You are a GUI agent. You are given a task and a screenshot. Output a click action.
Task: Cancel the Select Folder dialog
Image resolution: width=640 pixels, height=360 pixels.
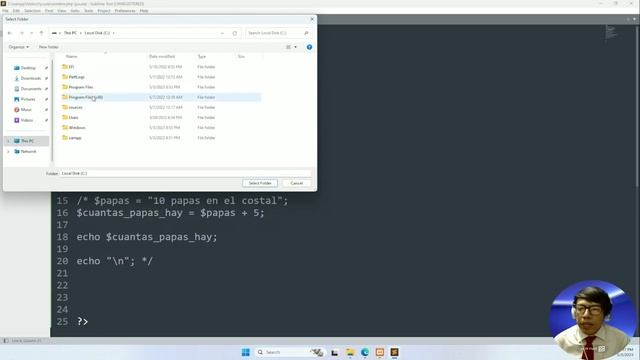(x=297, y=183)
